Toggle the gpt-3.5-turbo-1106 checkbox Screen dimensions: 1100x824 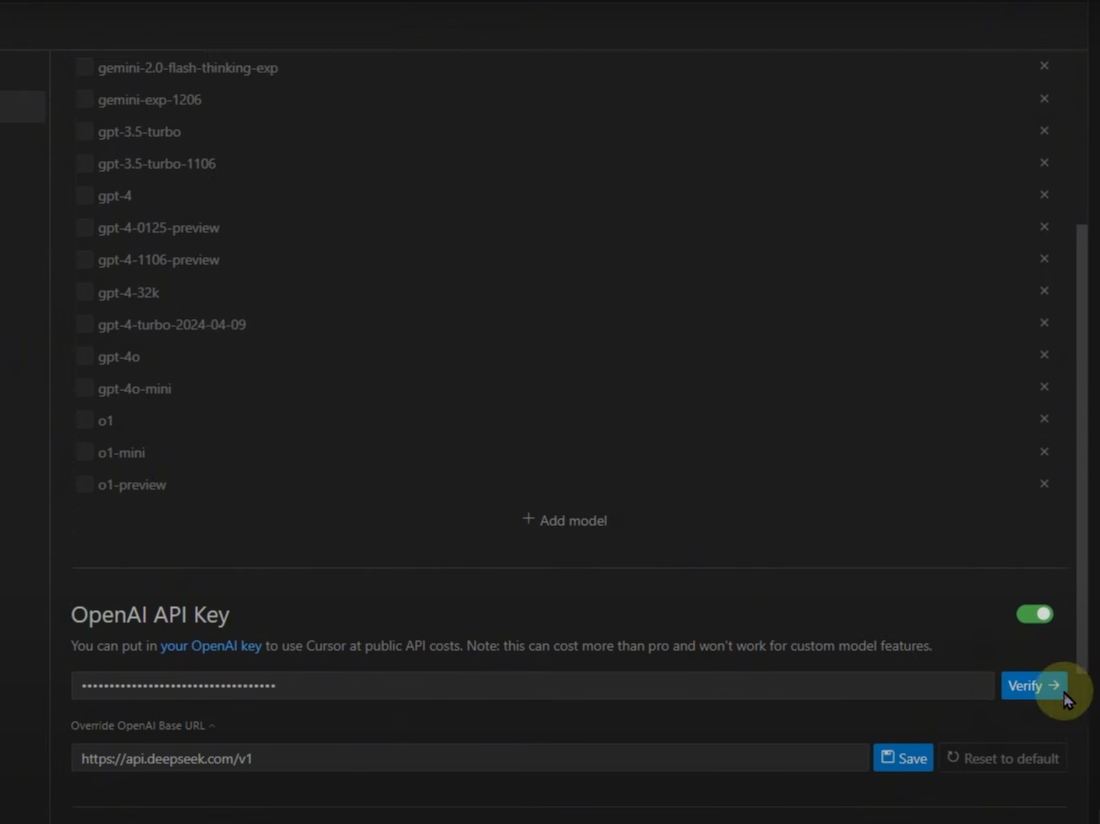[84, 163]
